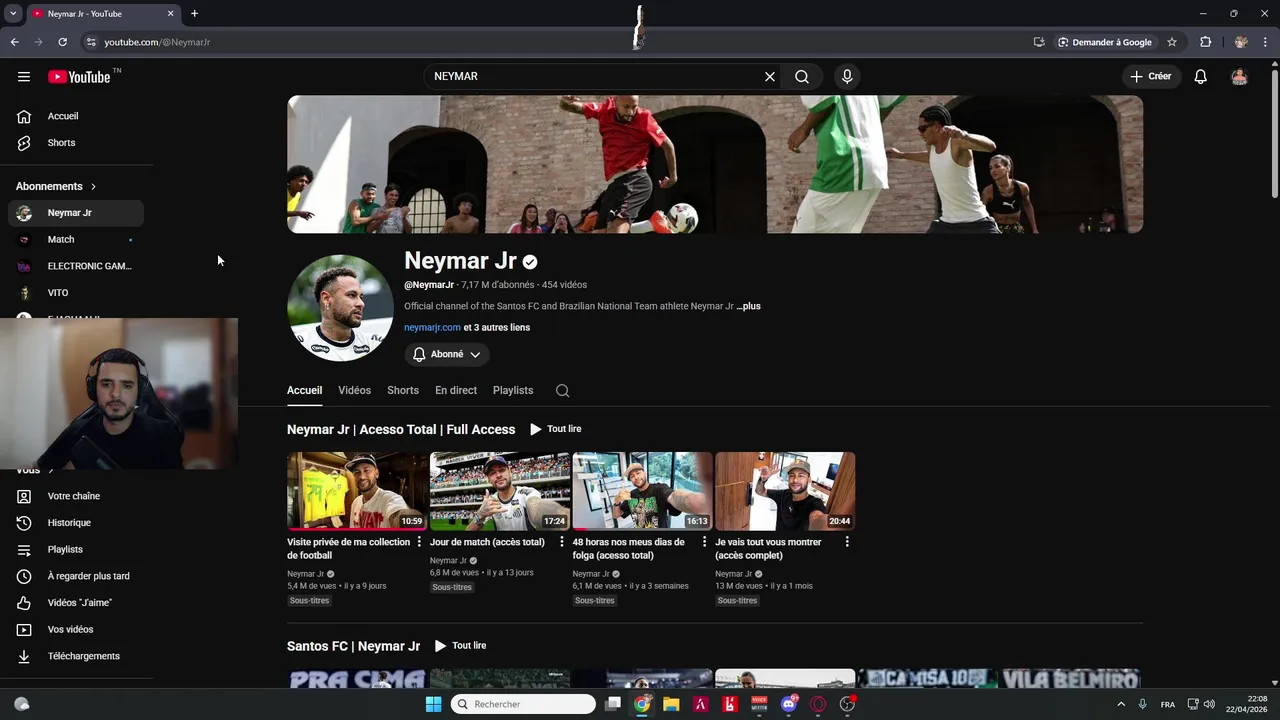The height and width of the screenshot is (720, 1280).
Task: Expand channel description with ...plus
Action: (749, 306)
